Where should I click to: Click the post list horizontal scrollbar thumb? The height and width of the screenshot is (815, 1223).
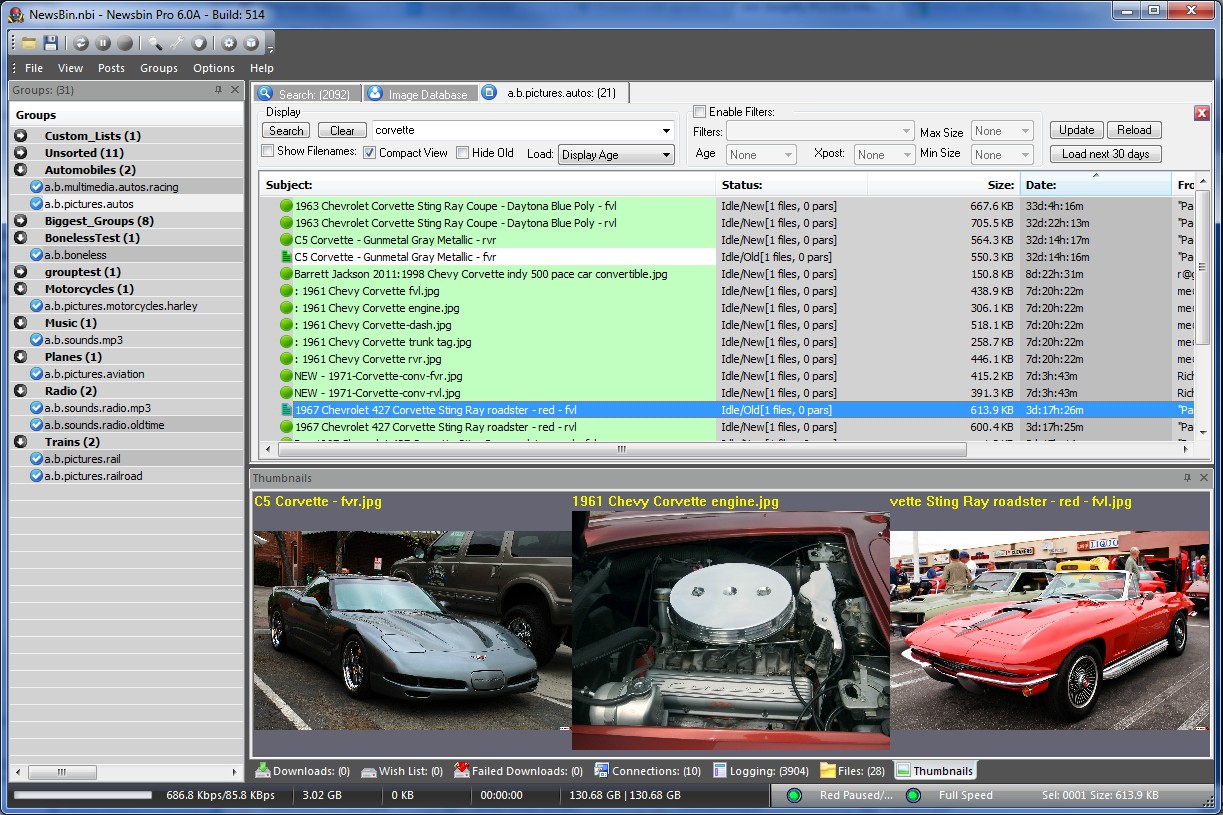click(620, 450)
